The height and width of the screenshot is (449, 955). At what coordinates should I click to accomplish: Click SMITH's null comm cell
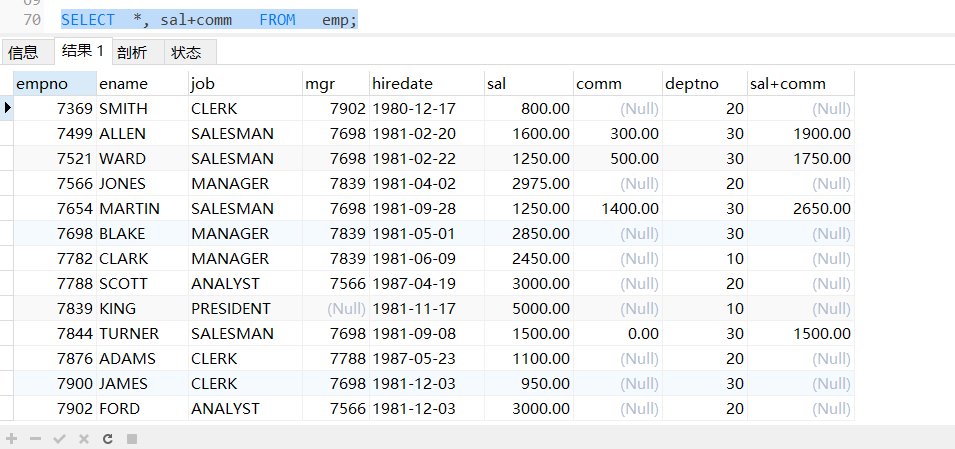point(618,108)
